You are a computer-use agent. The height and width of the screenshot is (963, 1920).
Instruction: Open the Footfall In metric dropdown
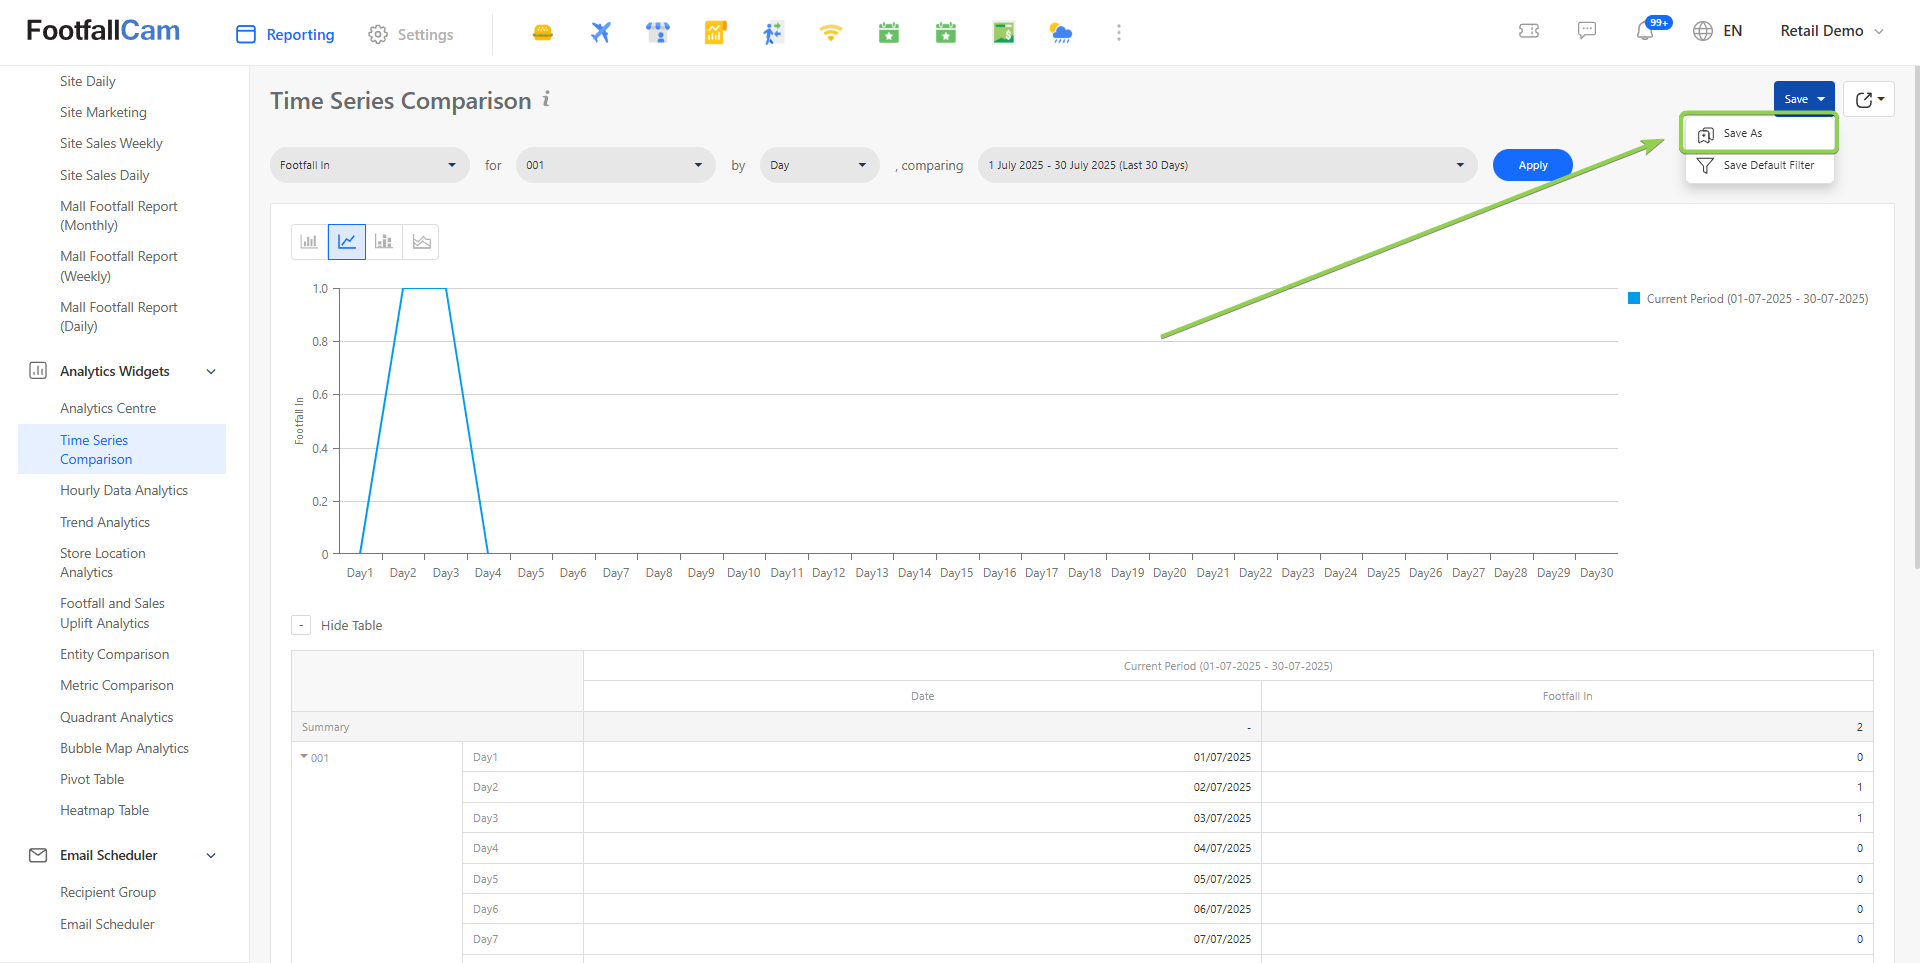369,165
